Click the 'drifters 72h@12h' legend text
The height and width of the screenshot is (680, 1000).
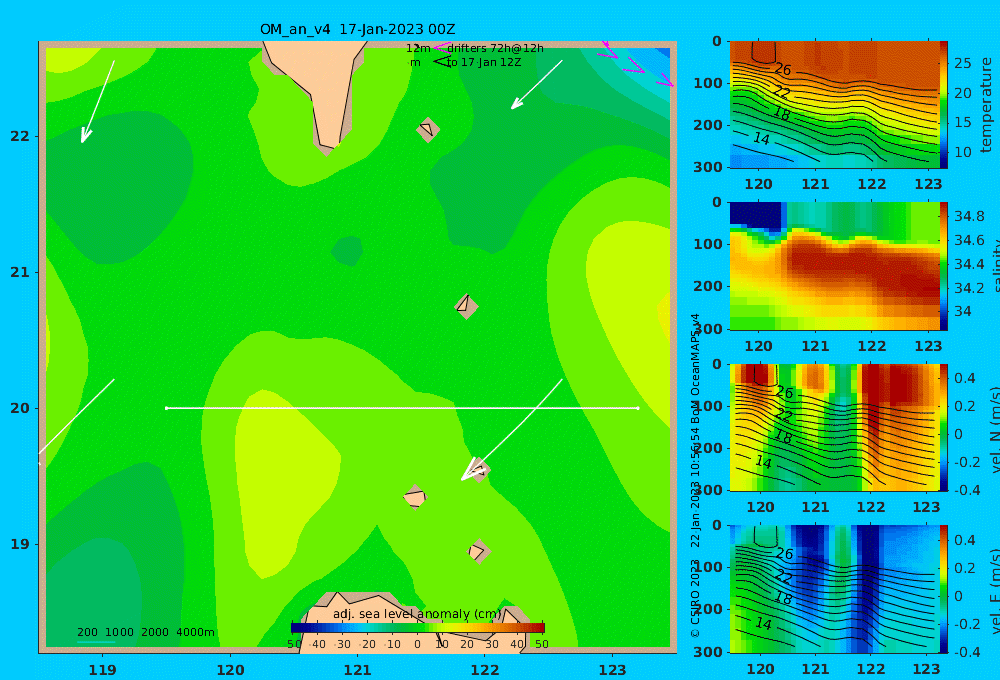[495, 48]
